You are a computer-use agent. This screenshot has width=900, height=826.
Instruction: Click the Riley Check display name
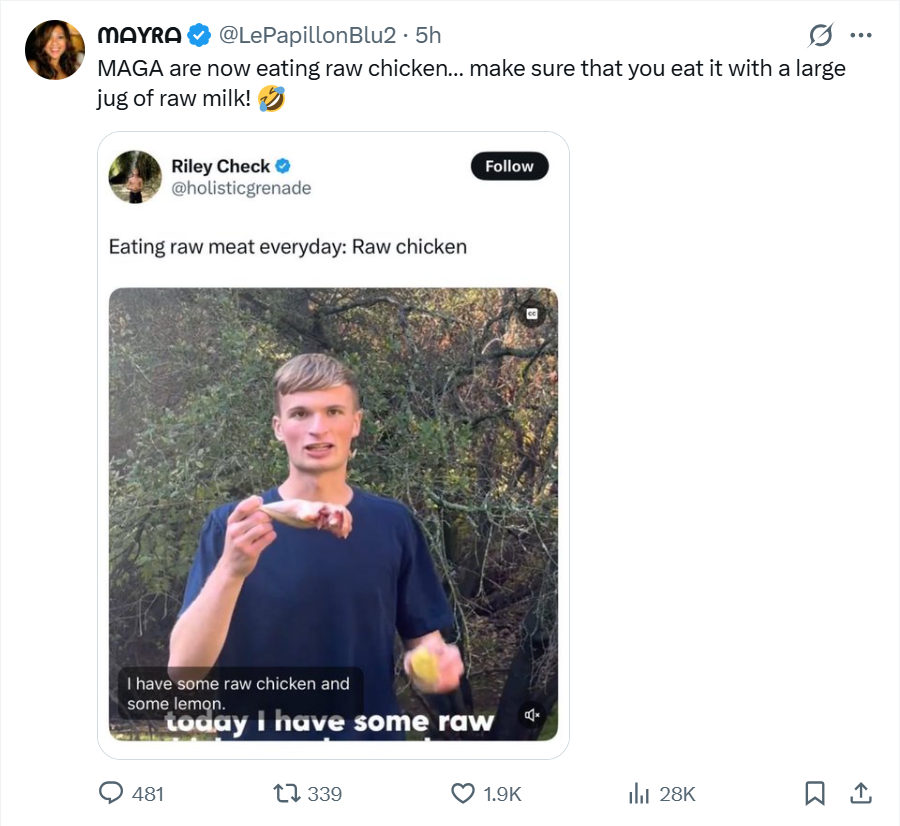click(x=220, y=166)
